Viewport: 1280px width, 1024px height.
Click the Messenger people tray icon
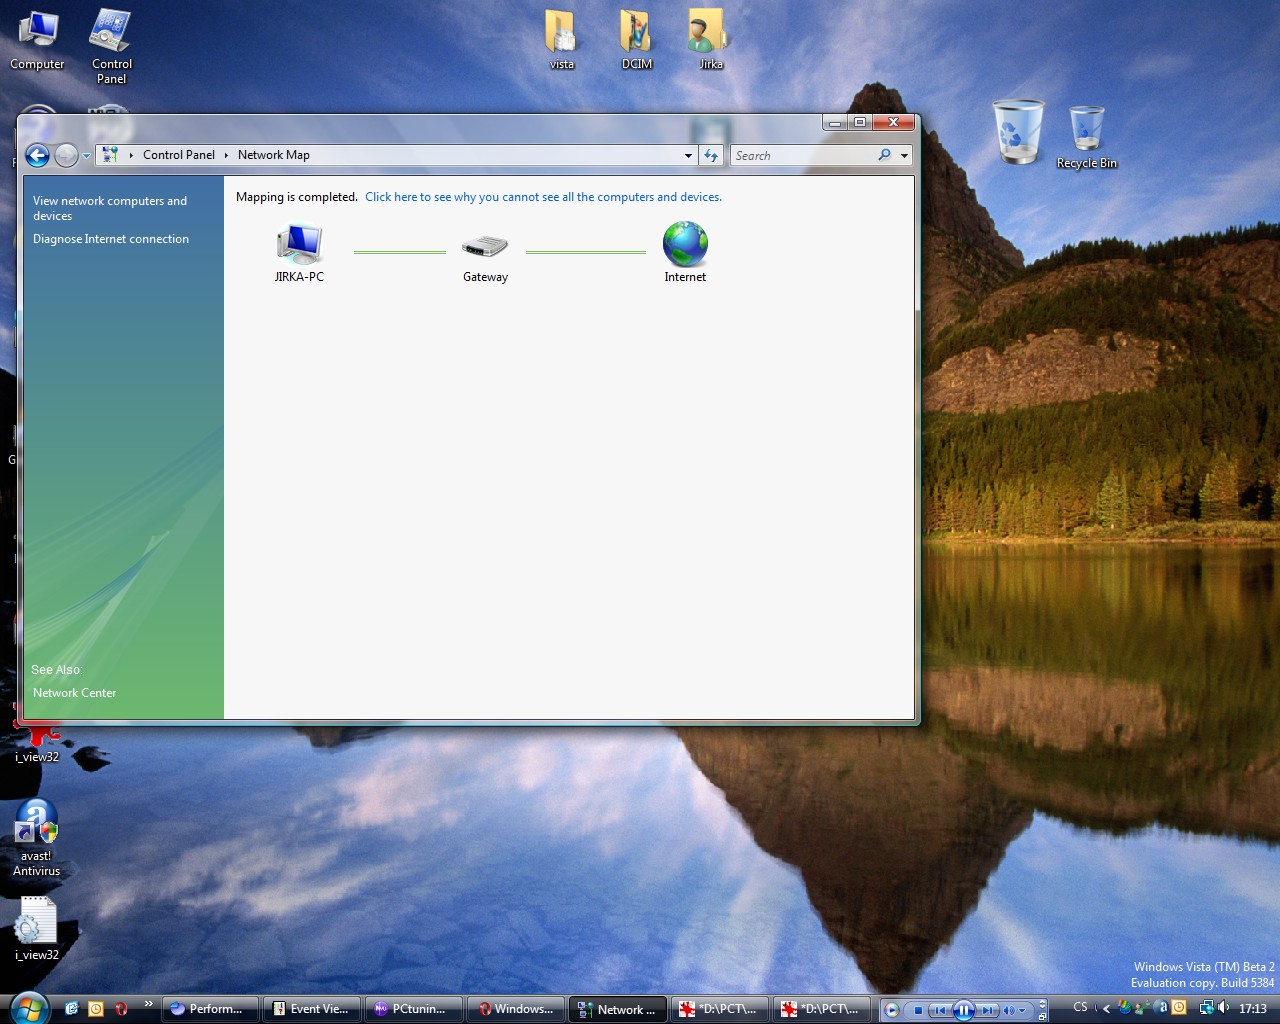[x=1140, y=1008]
